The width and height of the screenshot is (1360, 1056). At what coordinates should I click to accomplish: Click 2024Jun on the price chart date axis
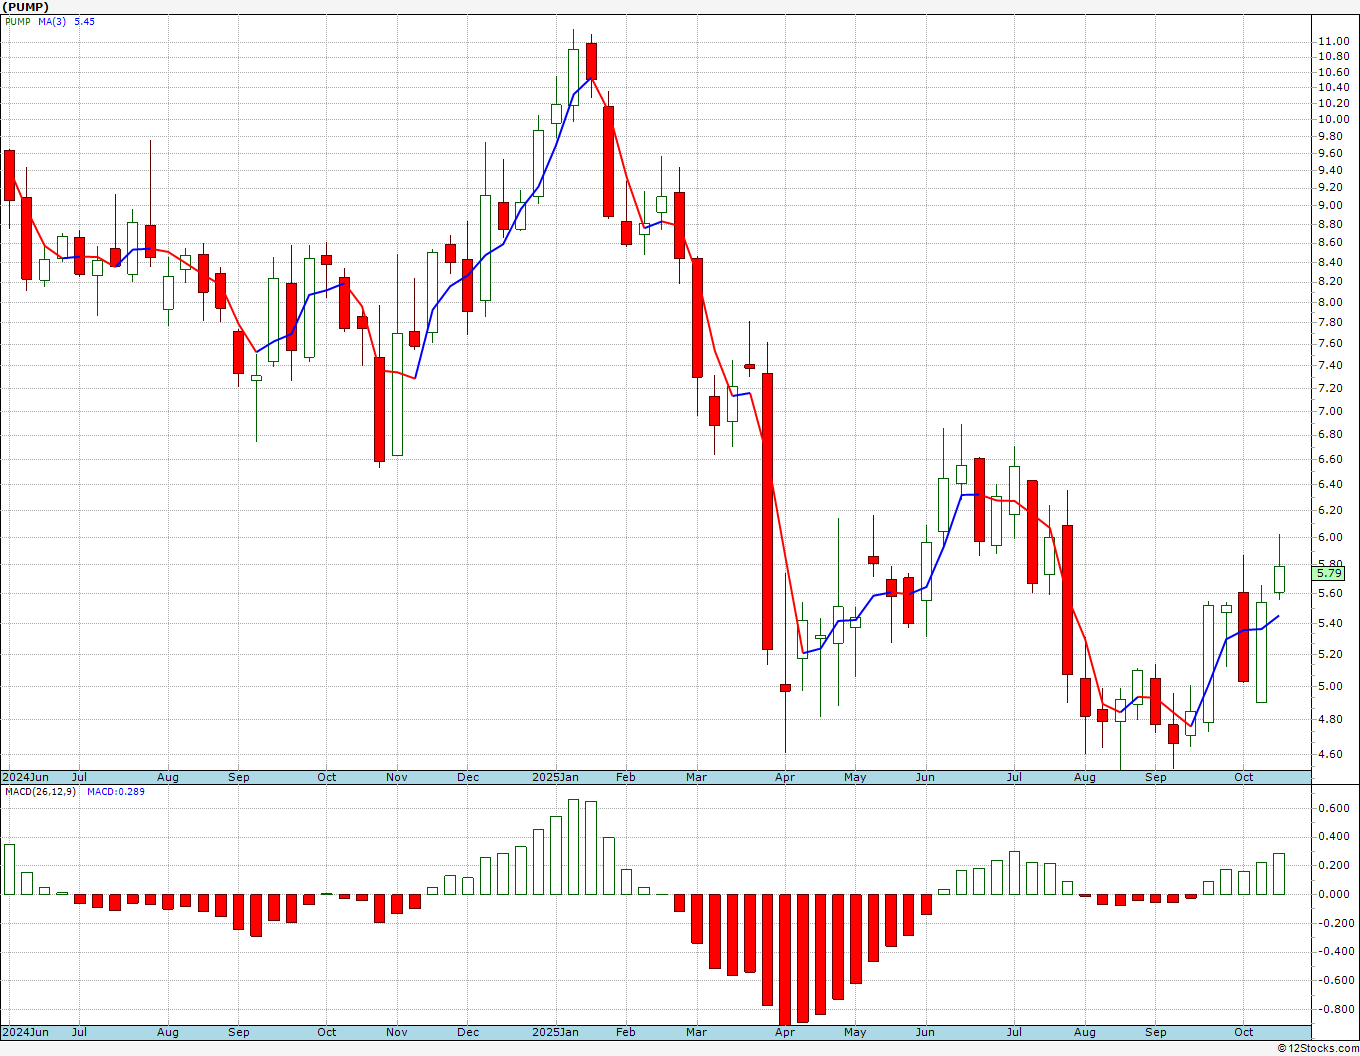25,777
